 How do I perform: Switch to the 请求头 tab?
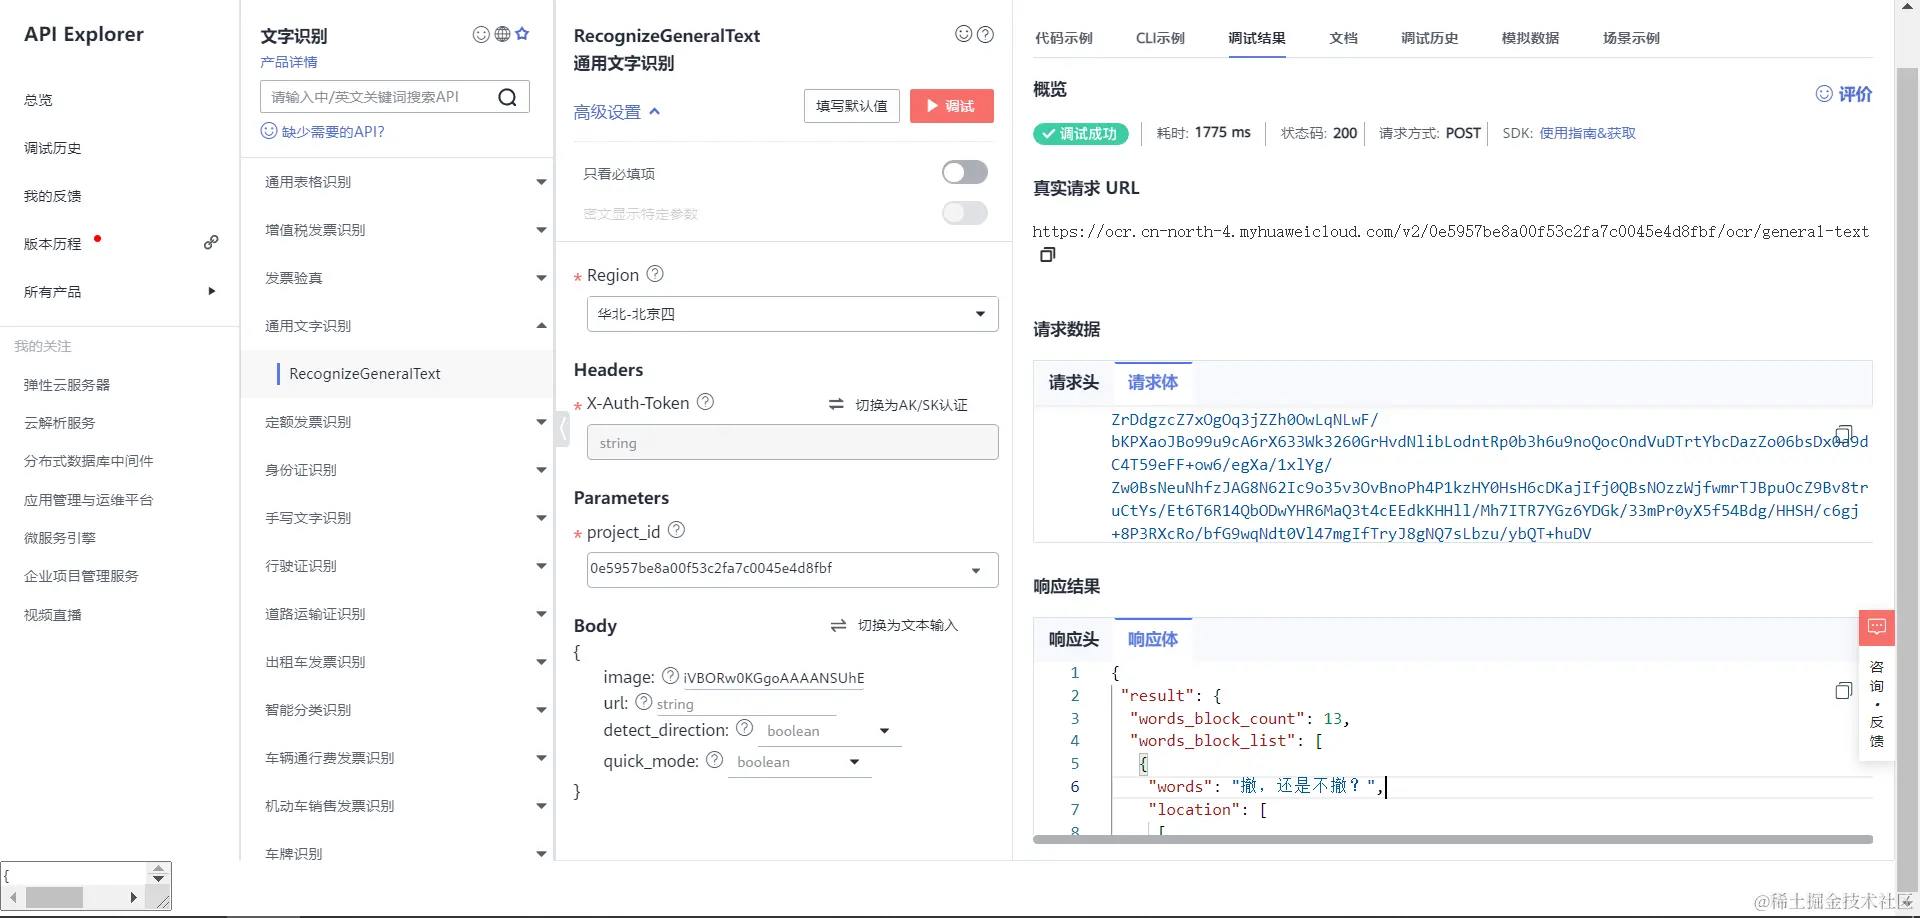click(1074, 382)
